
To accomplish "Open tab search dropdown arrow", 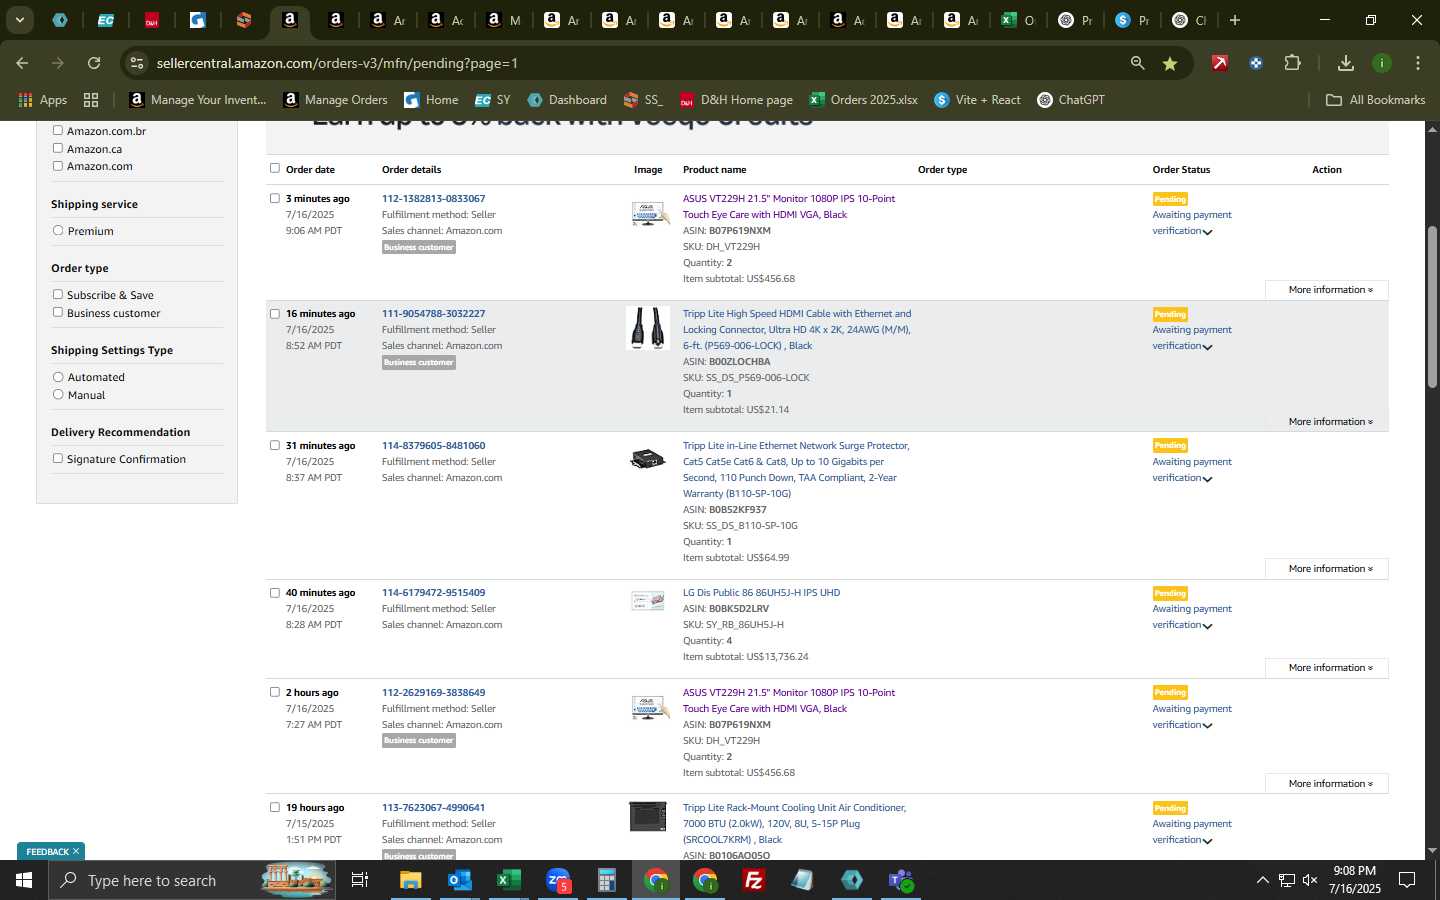I will click(19, 20).
